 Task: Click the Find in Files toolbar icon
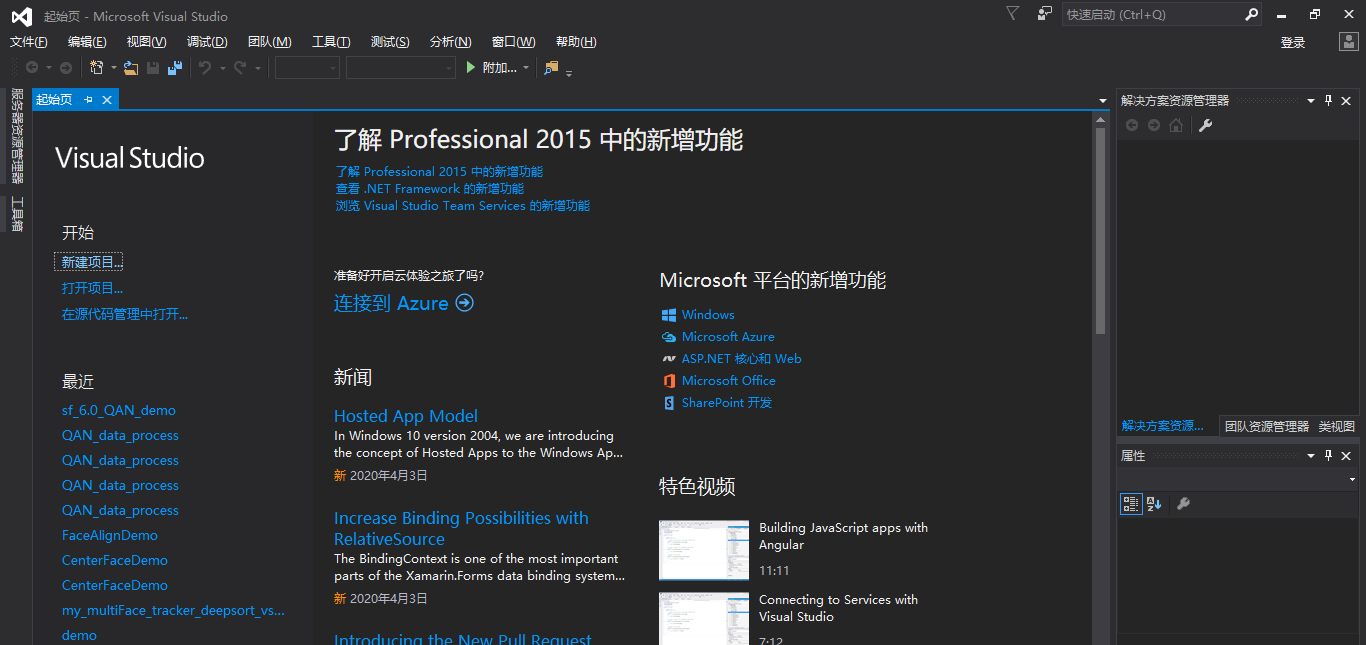(551, 67)
